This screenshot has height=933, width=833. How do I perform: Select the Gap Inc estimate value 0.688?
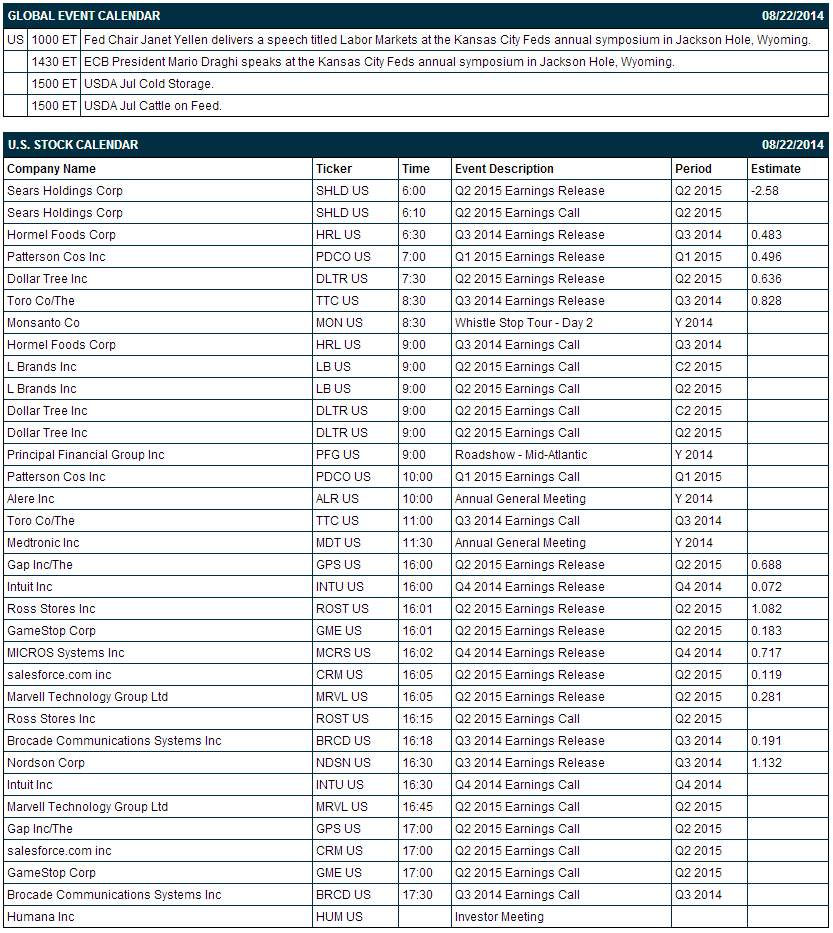tap(766, 565)
